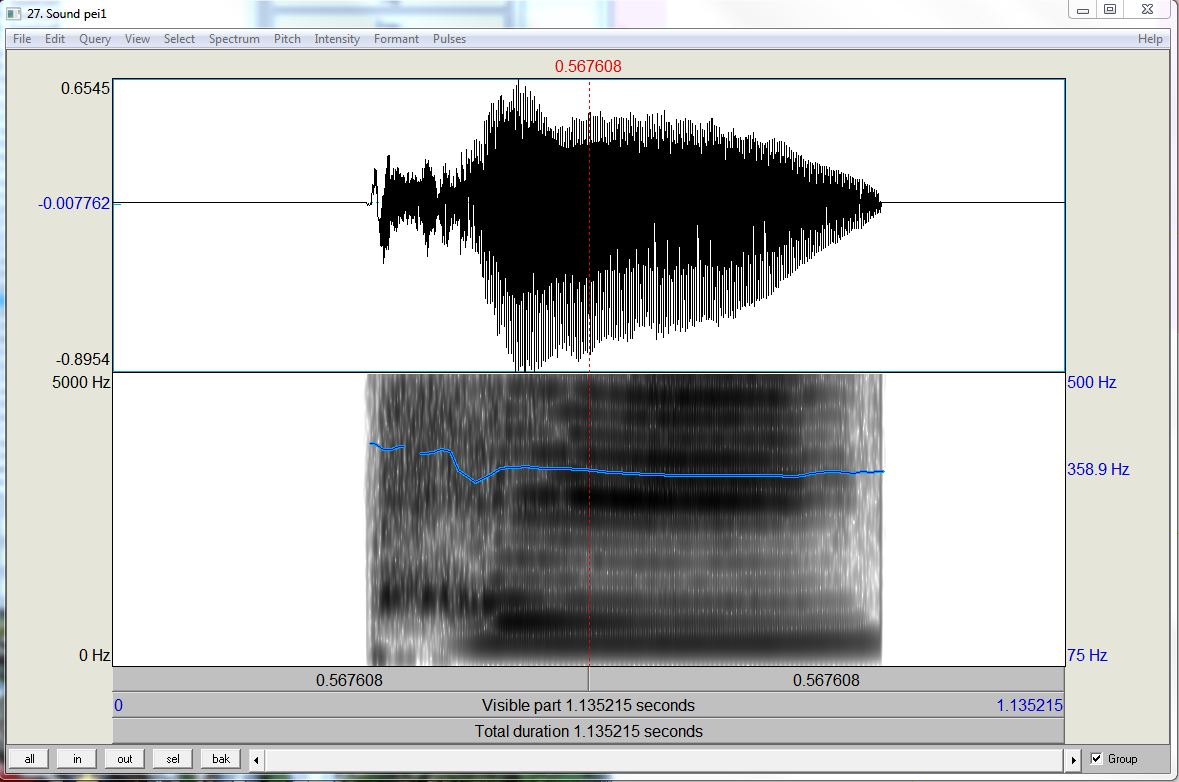Screen dimensions: 1179x782
Task: Click the scrollbar left arrow
Action: [256, 759]
